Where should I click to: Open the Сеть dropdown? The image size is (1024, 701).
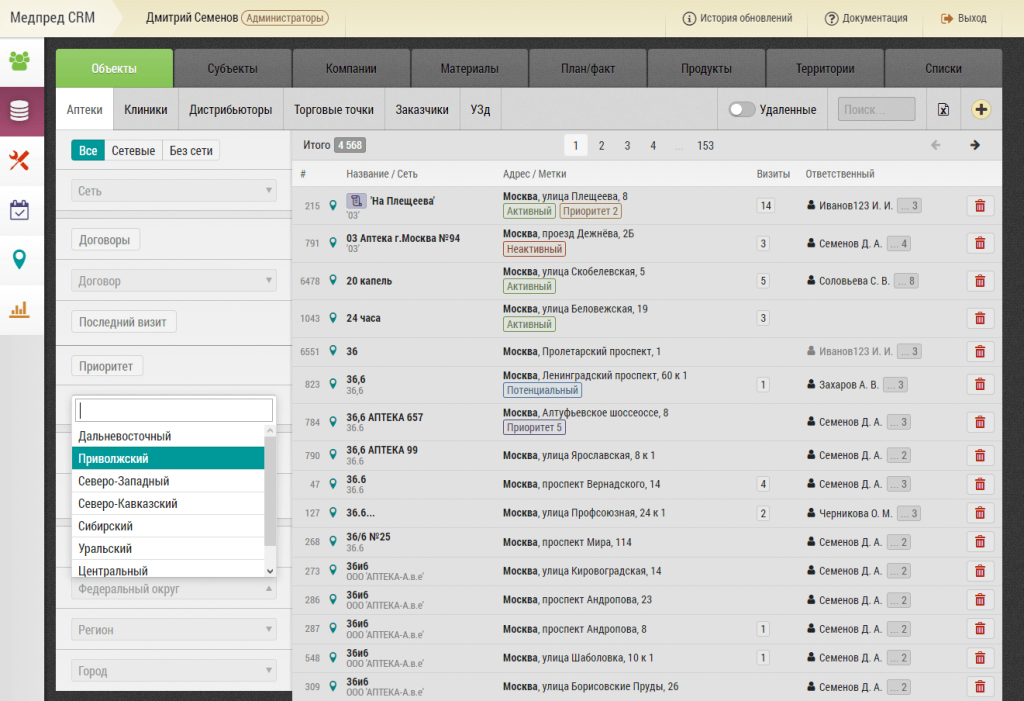click(x=174, y=191)
